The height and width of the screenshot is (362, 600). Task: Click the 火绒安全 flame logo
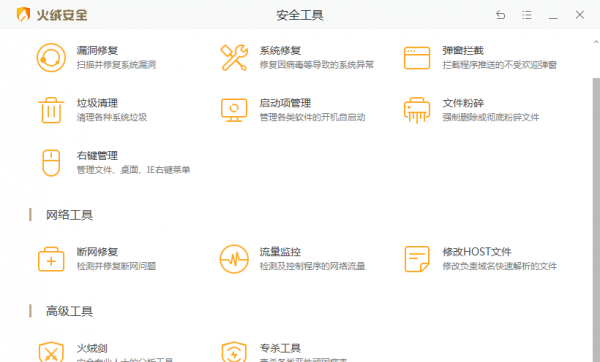point(23,15)
